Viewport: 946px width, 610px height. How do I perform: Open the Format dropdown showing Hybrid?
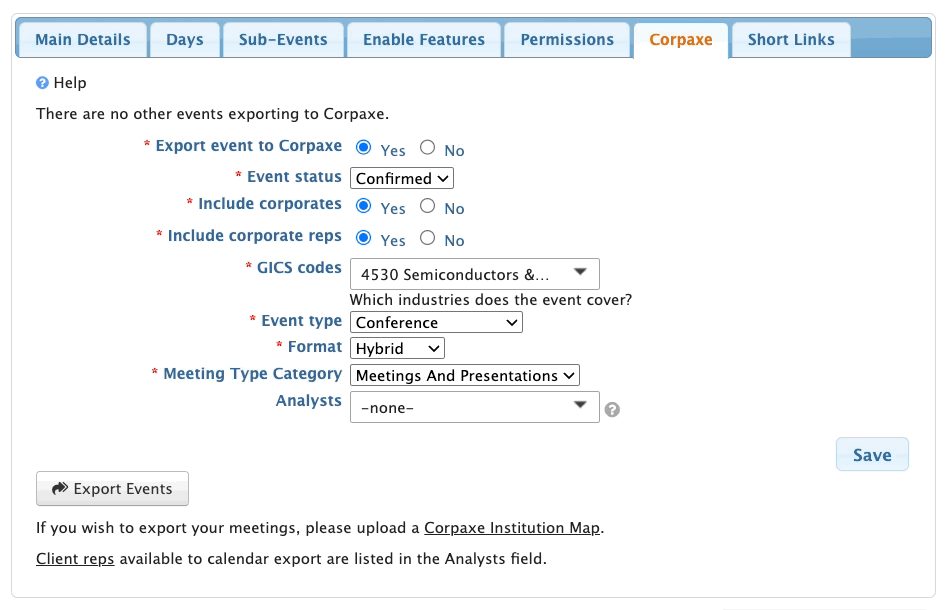click(397, 348)
